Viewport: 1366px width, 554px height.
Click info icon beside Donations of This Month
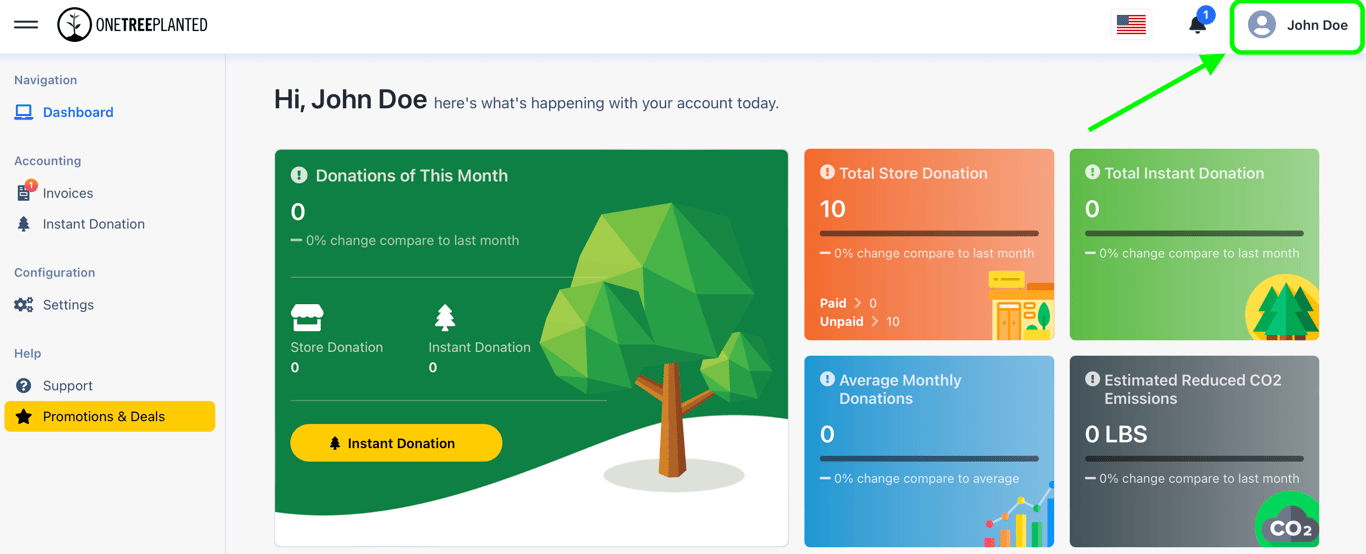coord(299,175)
